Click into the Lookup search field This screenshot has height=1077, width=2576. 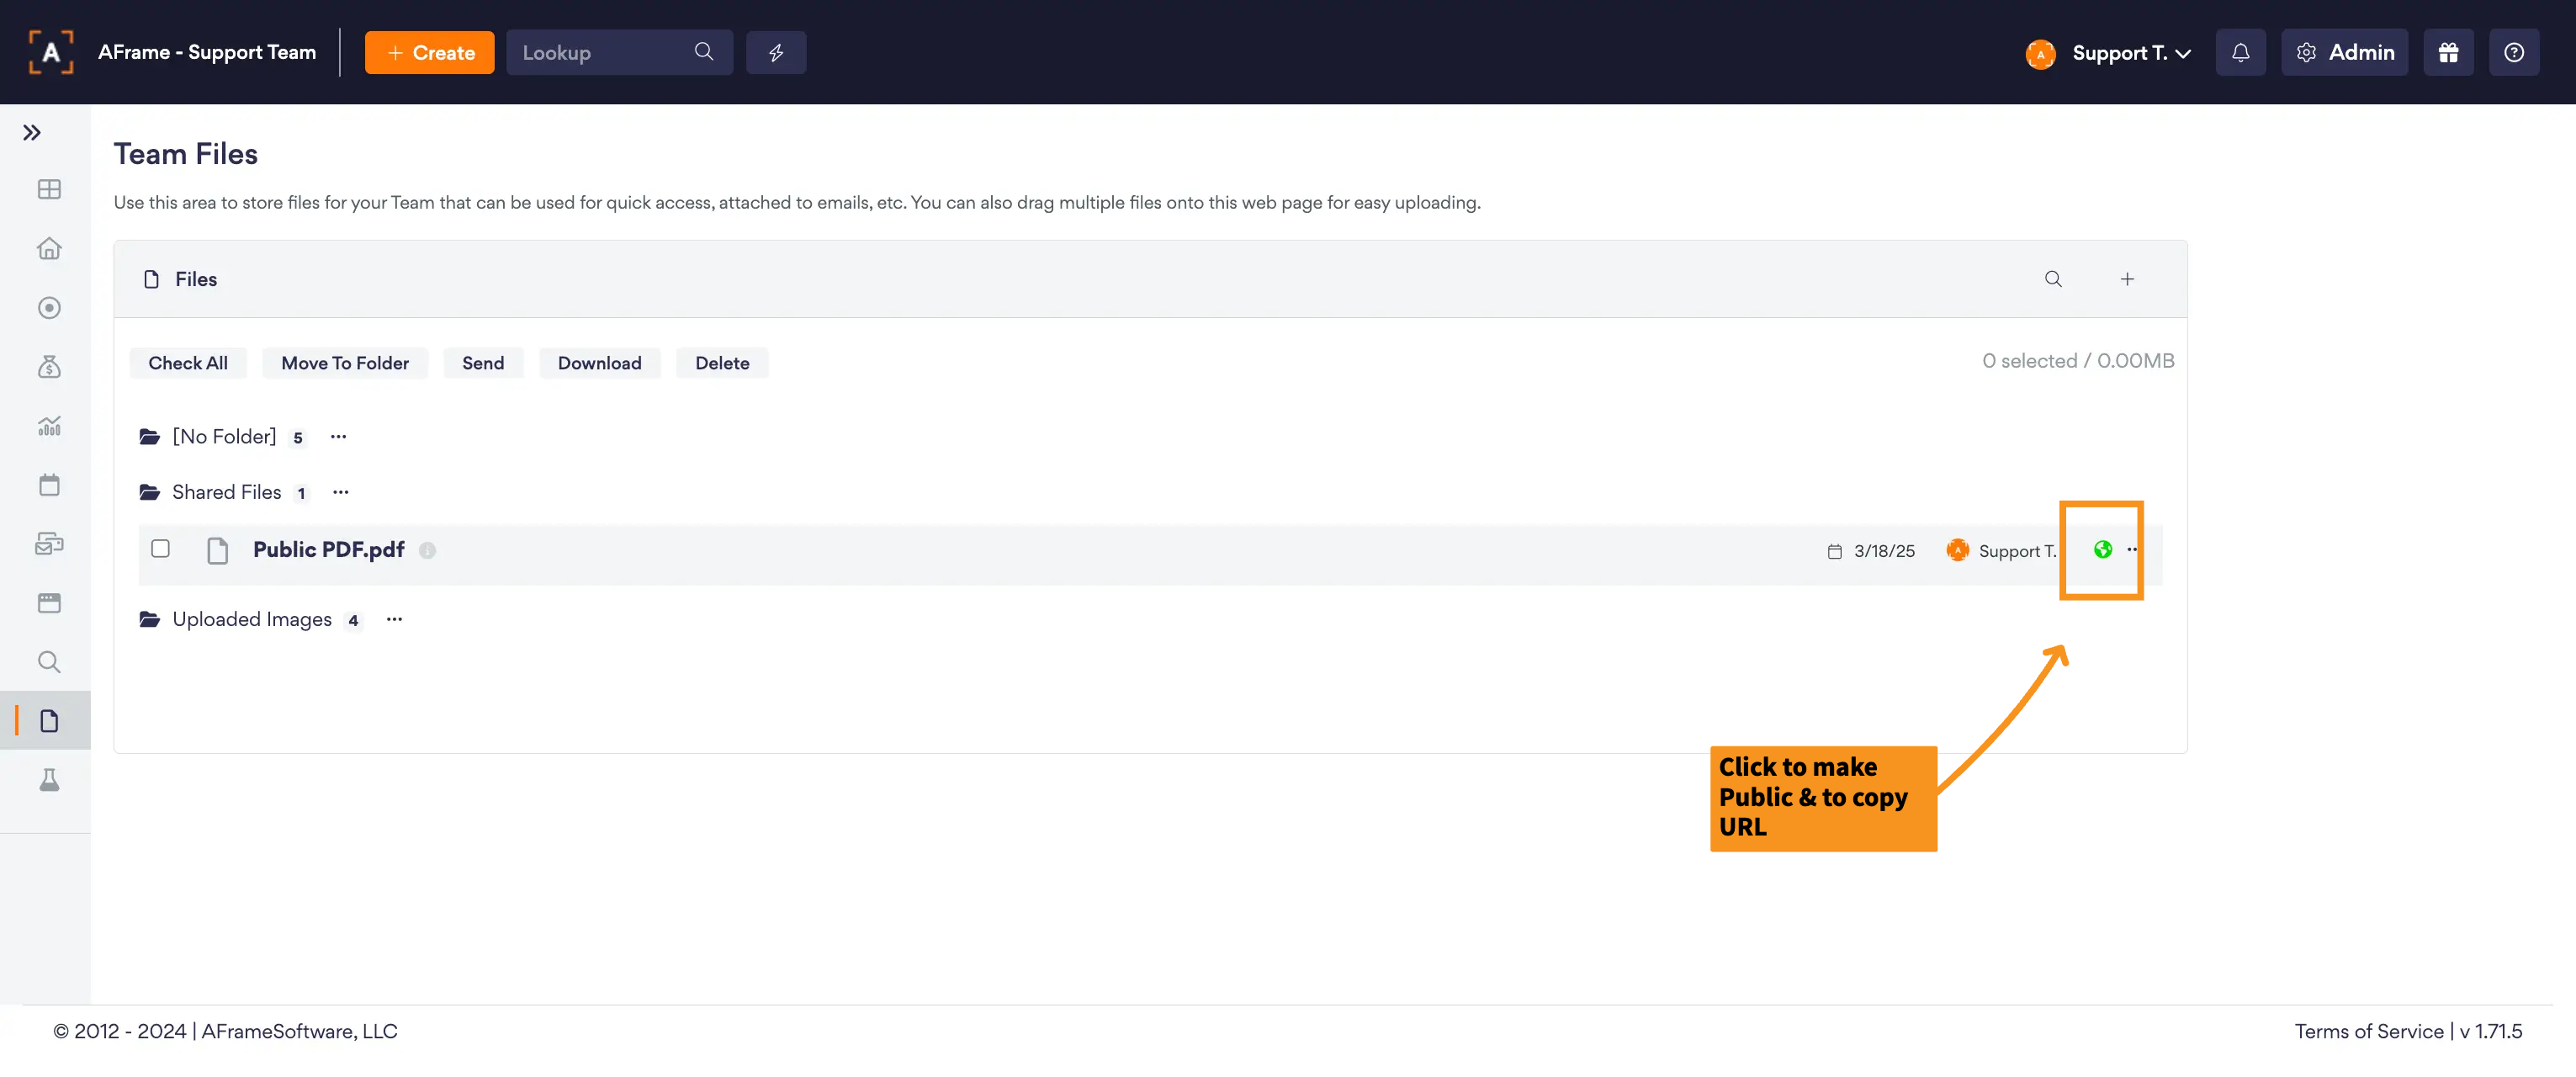coord(600,53)
